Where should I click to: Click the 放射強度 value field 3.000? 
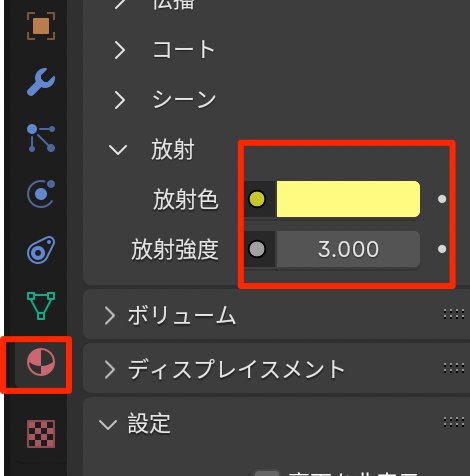(x=348, y=249)
